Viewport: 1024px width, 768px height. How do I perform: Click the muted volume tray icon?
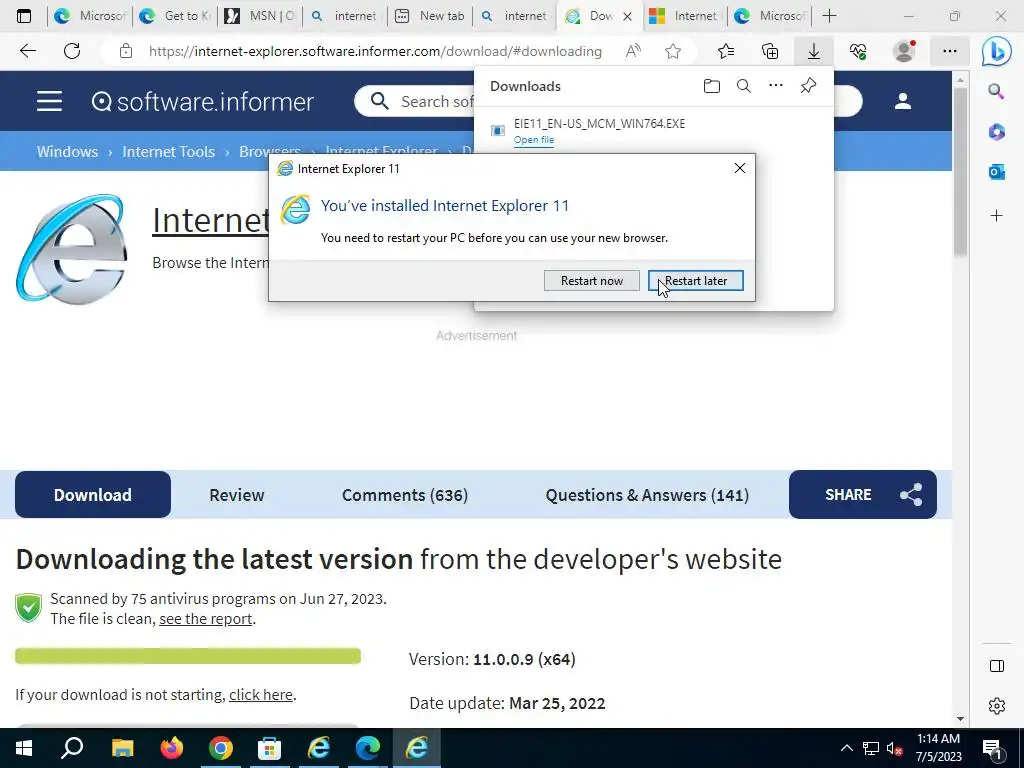[x=894, y=748]
